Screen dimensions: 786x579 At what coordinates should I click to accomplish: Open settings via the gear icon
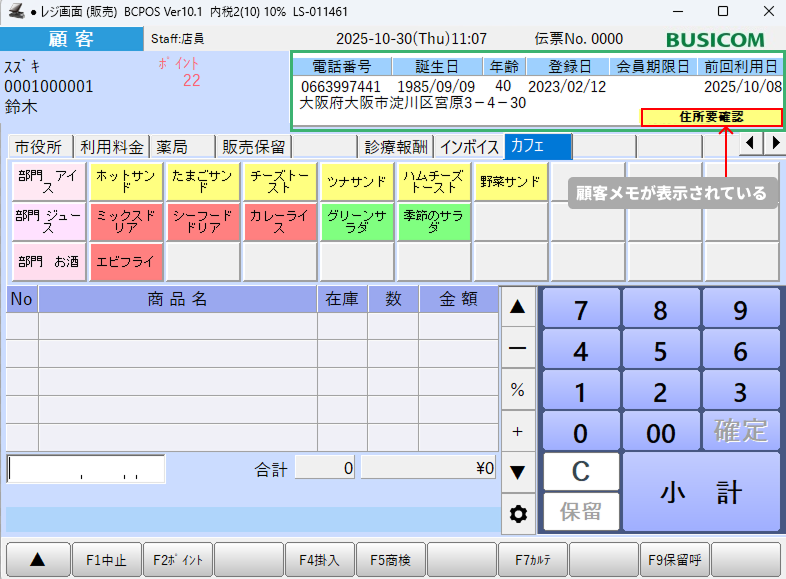[518, 514]
